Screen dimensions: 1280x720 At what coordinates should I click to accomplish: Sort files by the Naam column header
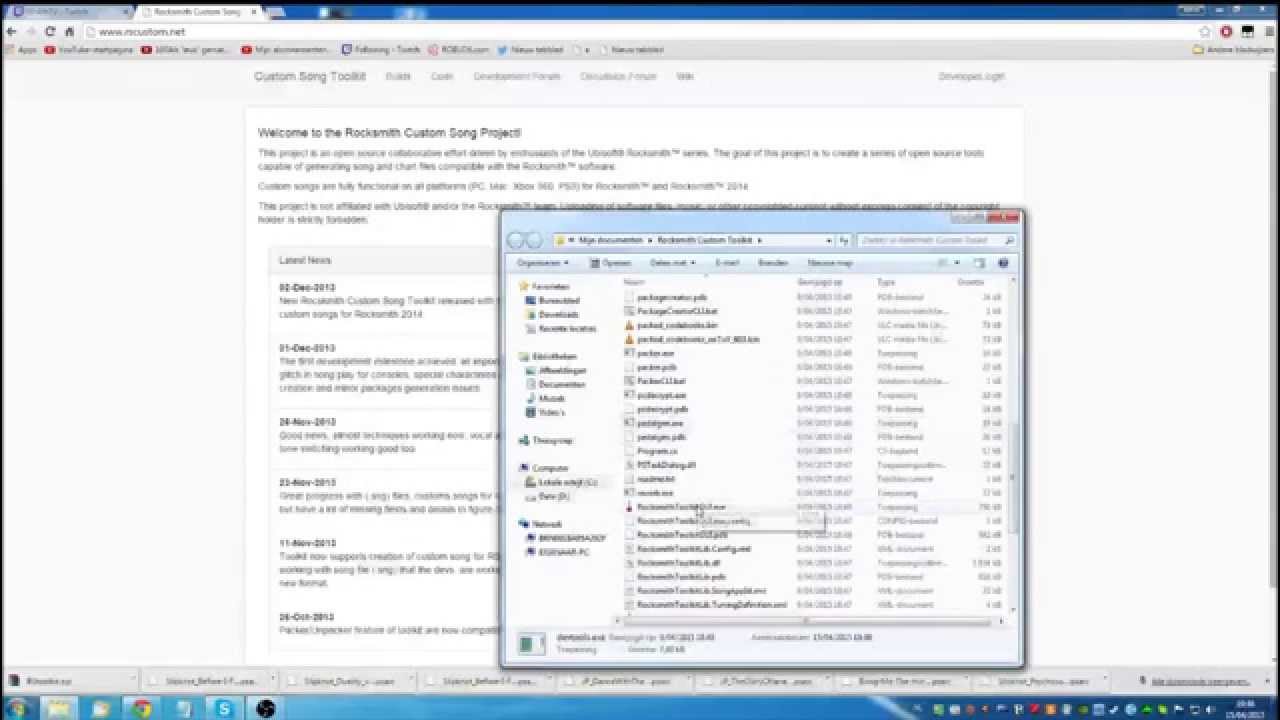pyautogui.click(x=634, y=282)
